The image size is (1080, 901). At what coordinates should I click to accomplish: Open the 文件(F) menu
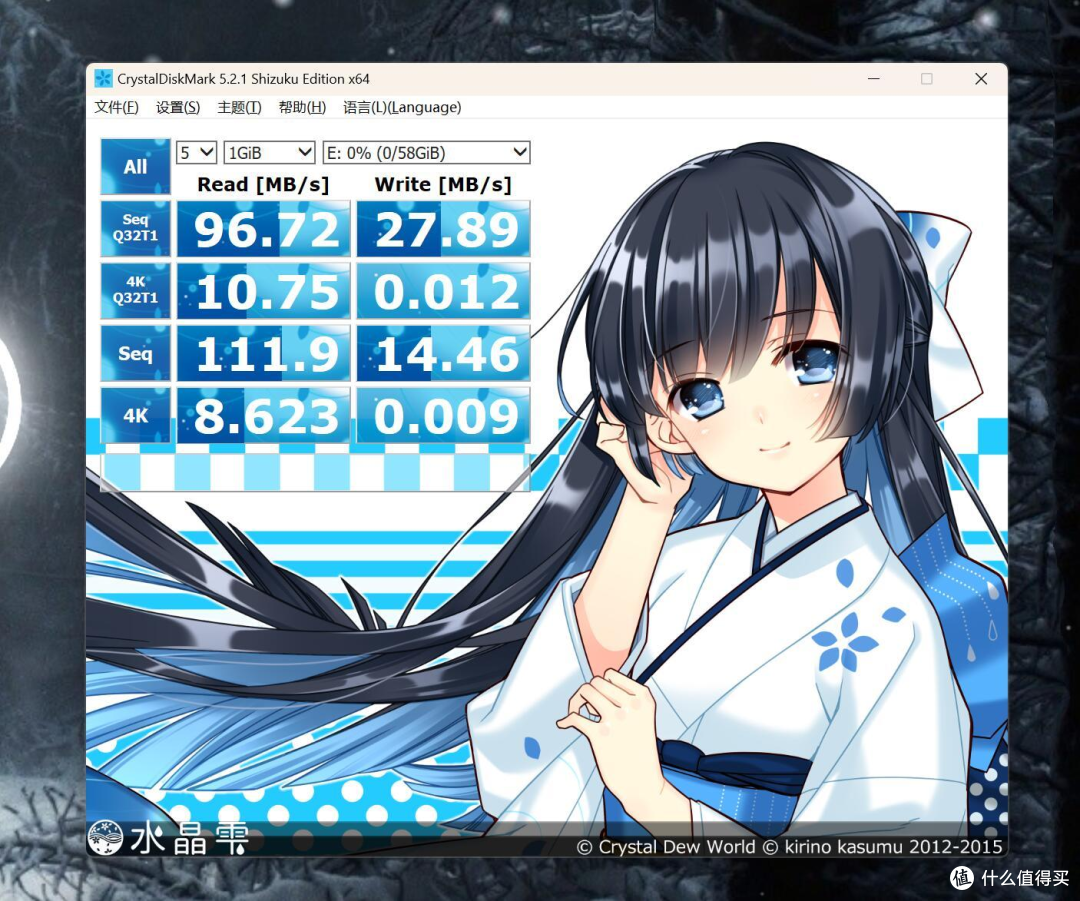[116, 107]
